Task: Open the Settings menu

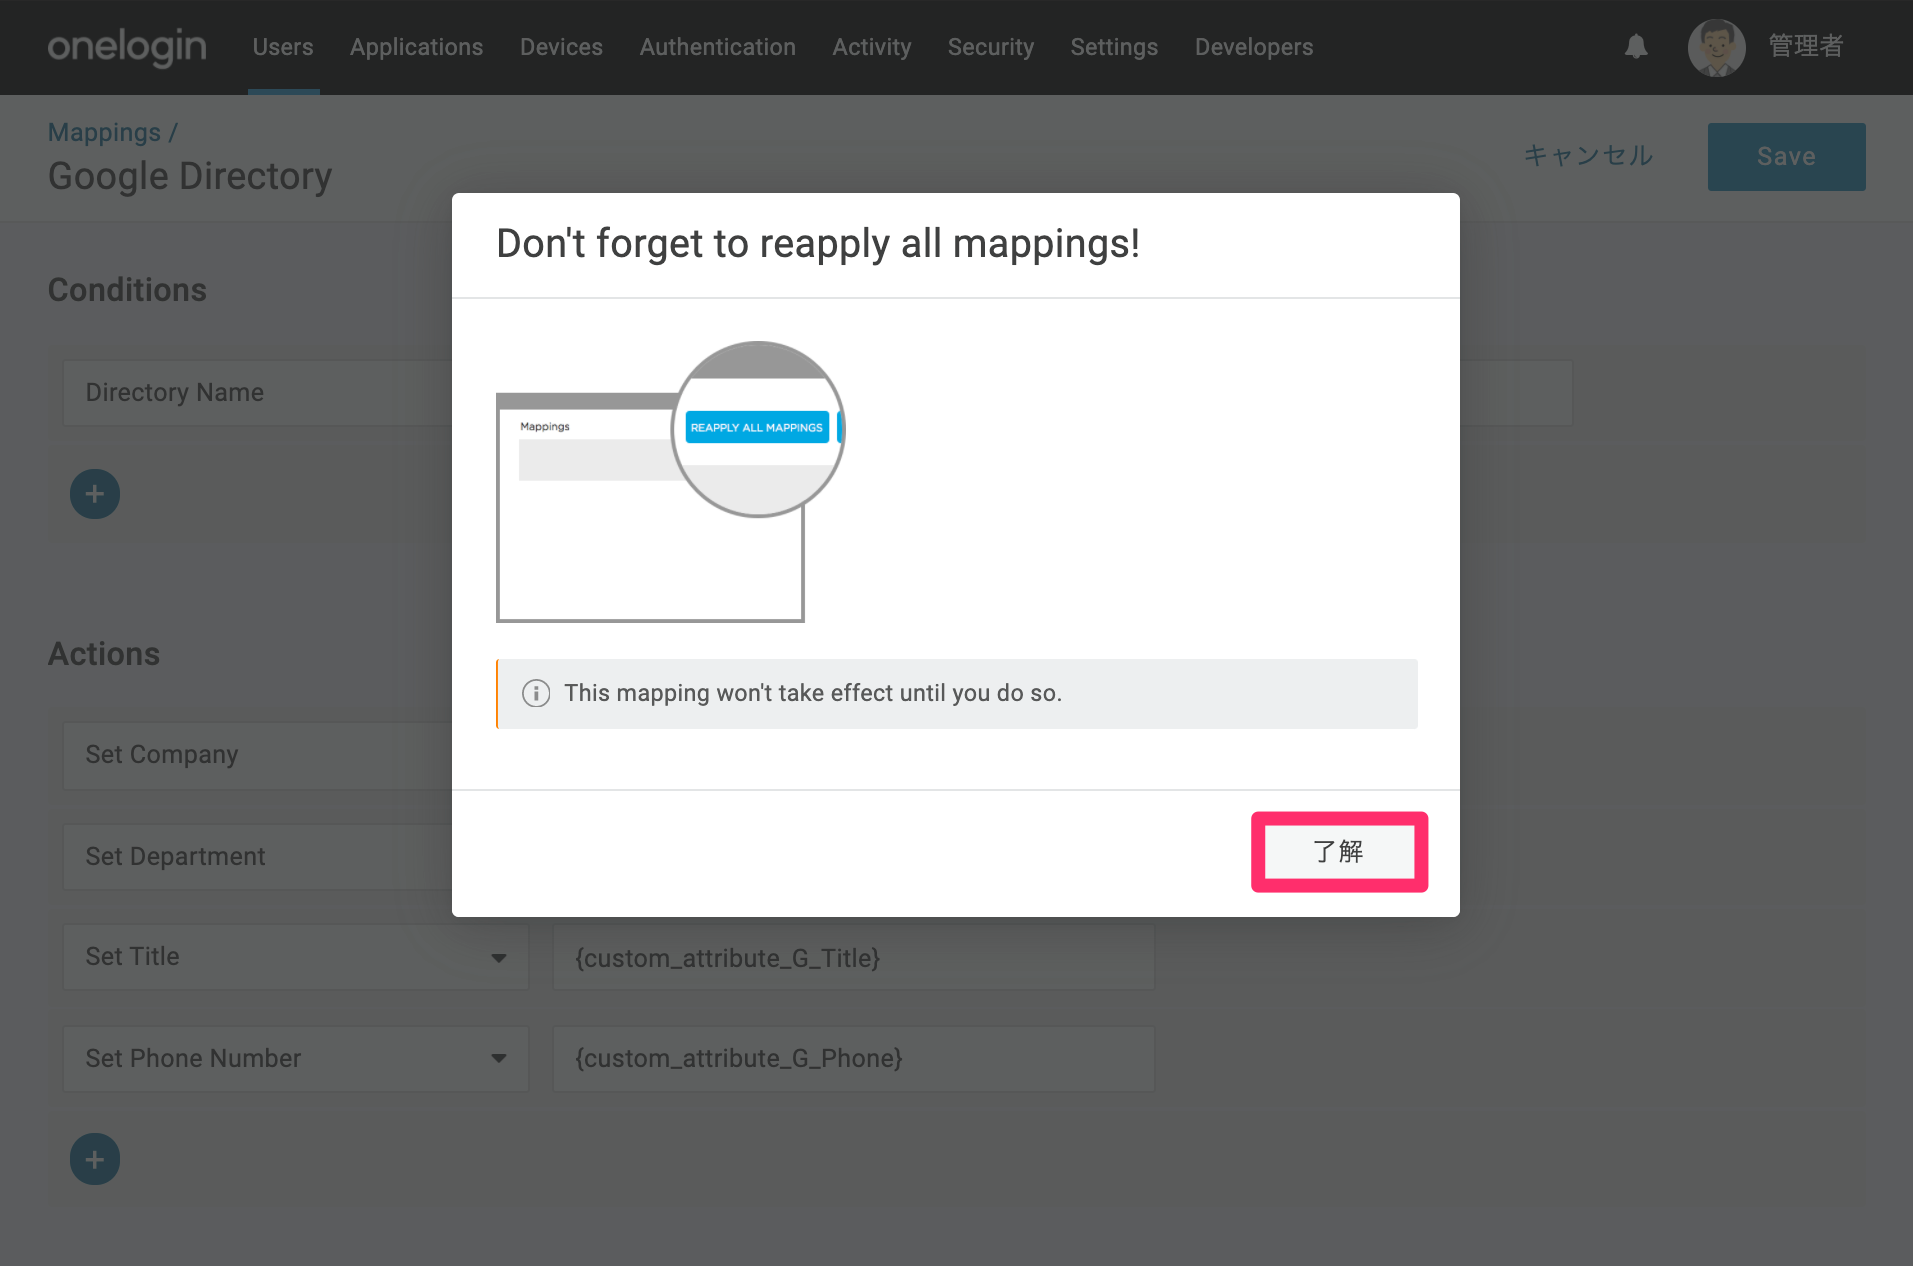Action: [1114, 47]
